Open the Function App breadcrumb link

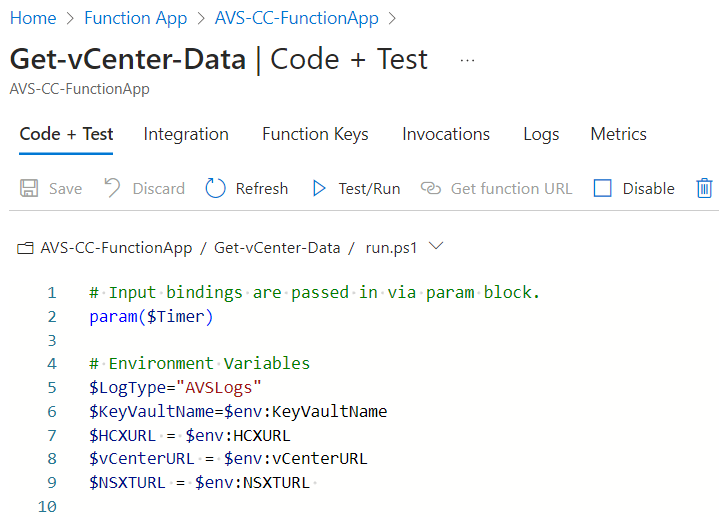click(x=136, y=18)
